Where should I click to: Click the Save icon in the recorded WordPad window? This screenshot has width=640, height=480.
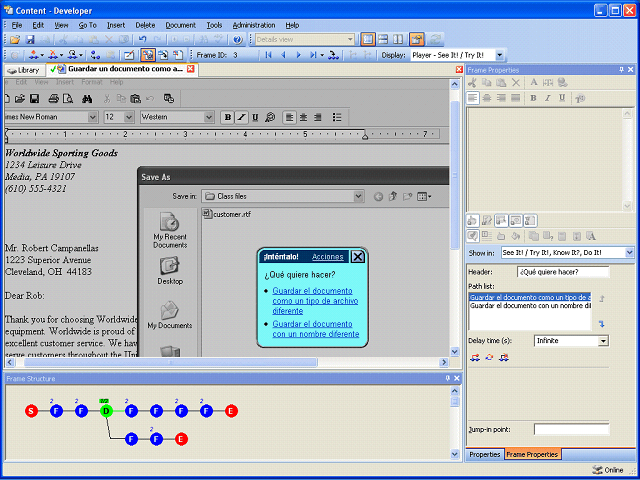(x=34, y=98)
